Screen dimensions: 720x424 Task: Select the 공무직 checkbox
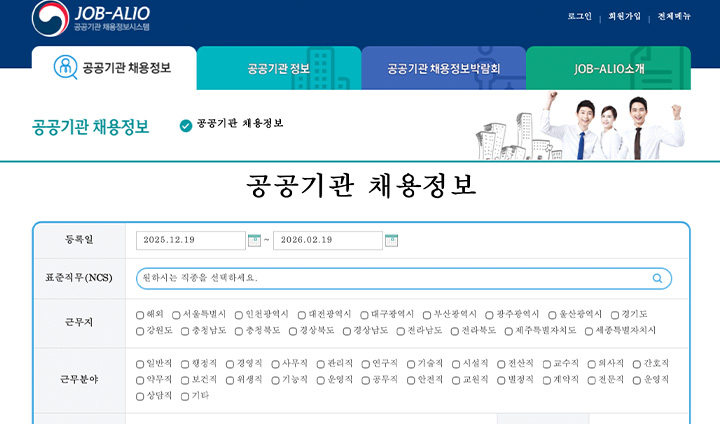tap(366, 380)
